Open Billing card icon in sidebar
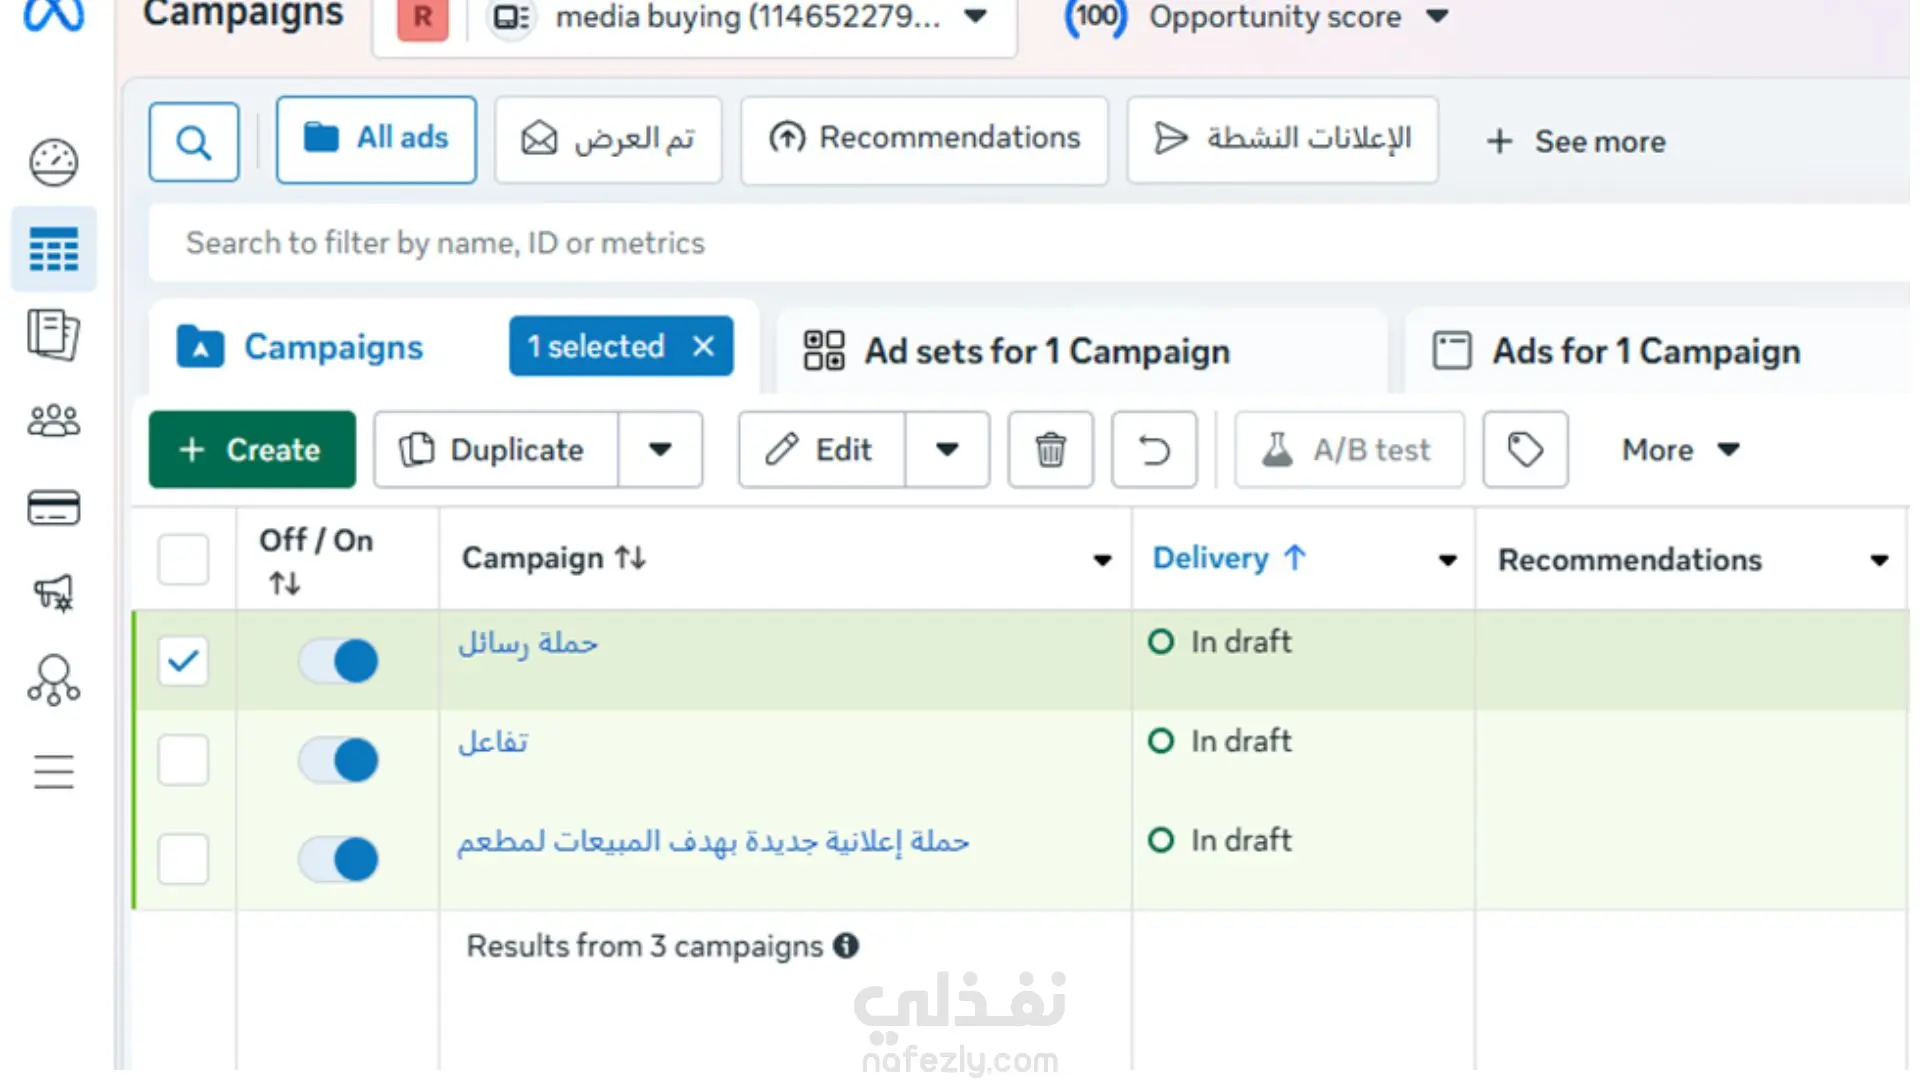Viewport: 1920px width, 1080px height. (x=54, y=508)
